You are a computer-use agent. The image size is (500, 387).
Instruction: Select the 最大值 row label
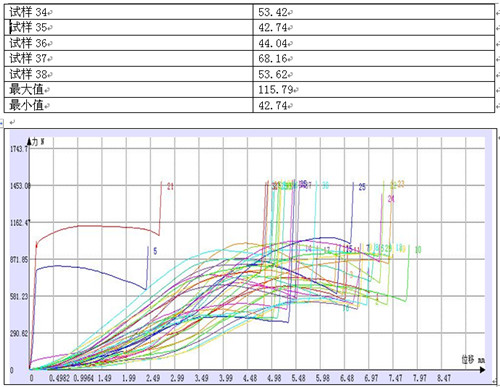(129, 89)
